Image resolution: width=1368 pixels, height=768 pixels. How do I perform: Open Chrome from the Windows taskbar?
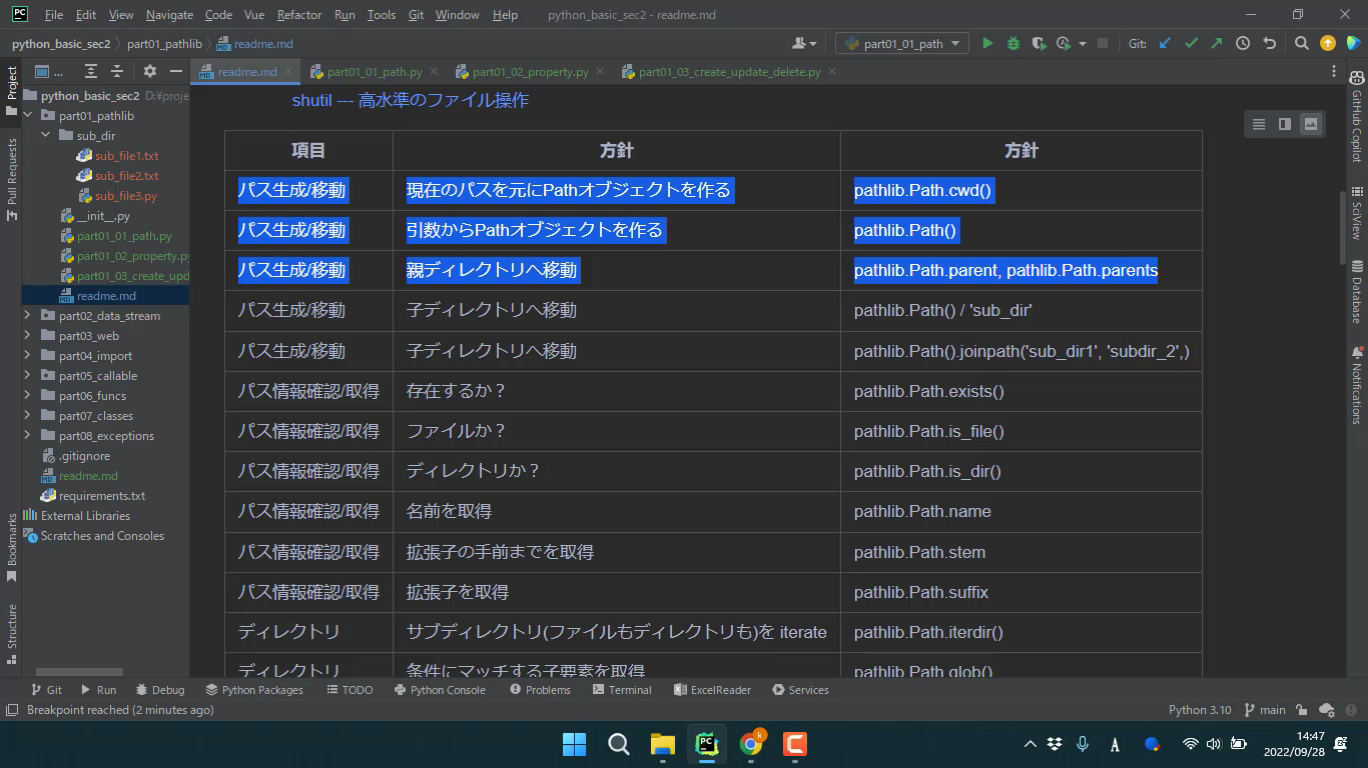click(751, 744)
